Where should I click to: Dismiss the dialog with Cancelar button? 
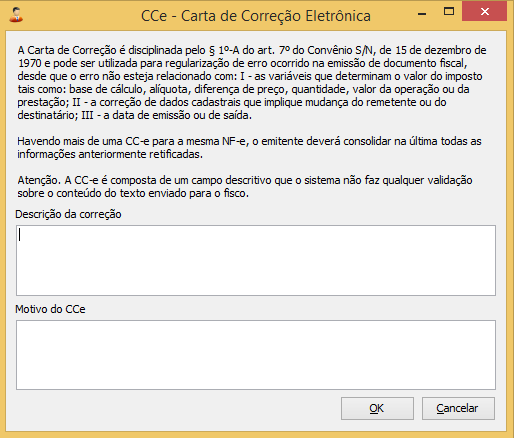(x=458, y=408)
